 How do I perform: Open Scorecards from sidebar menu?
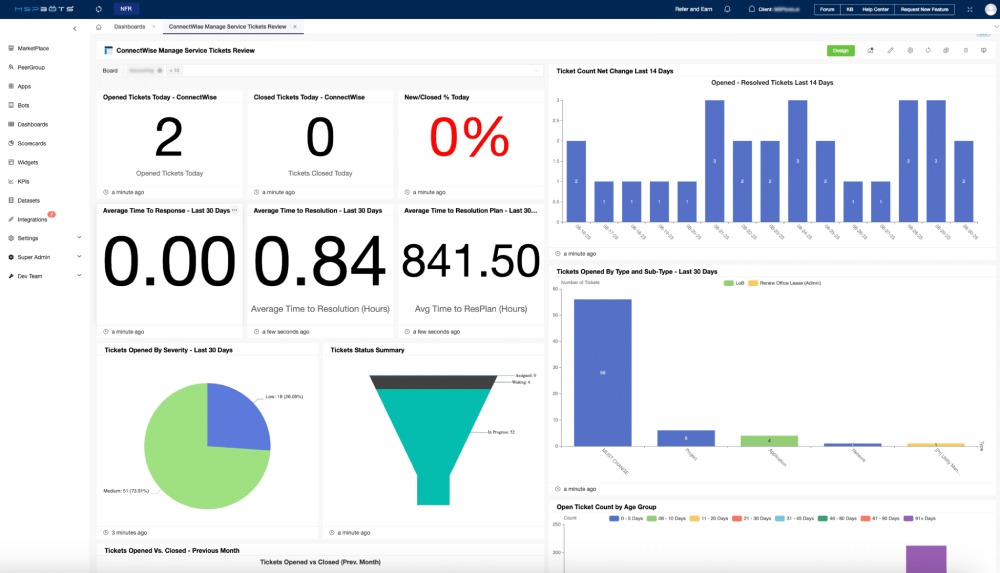coord(31,143)
